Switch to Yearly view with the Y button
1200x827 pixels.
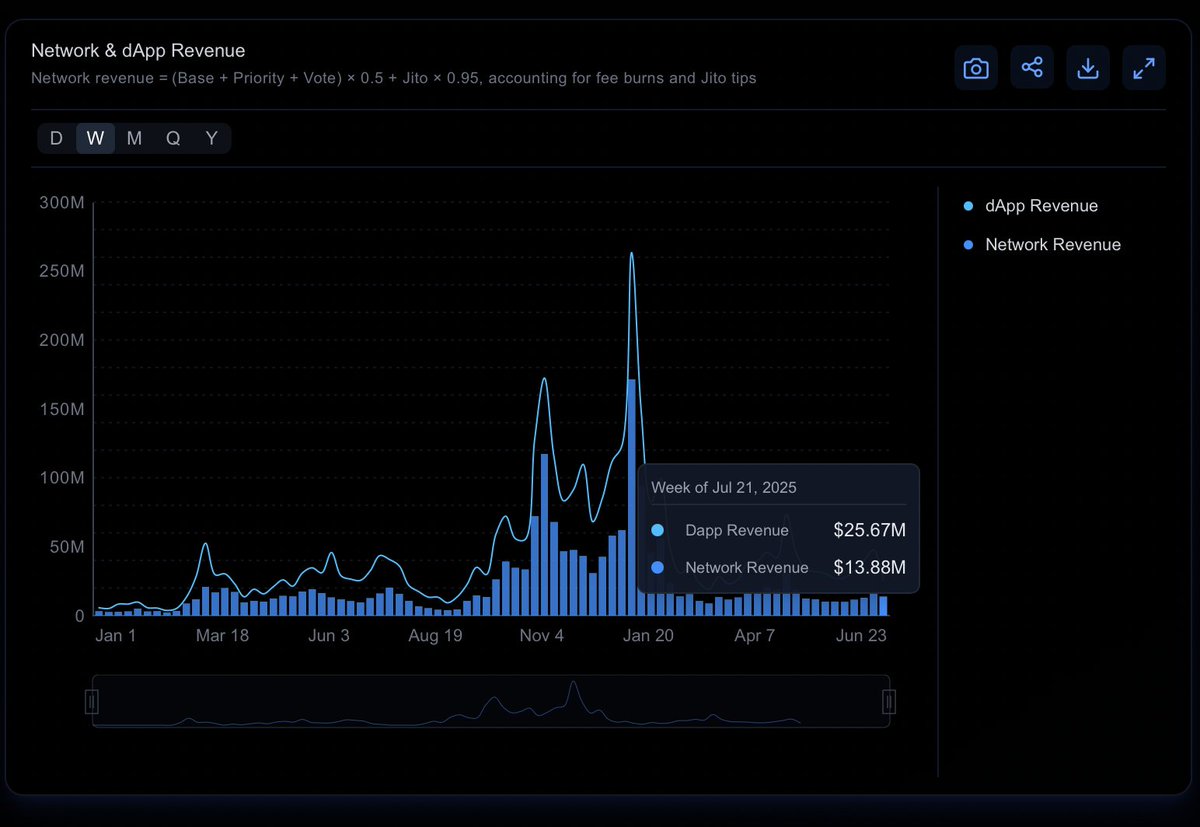(x=211, y=138)
